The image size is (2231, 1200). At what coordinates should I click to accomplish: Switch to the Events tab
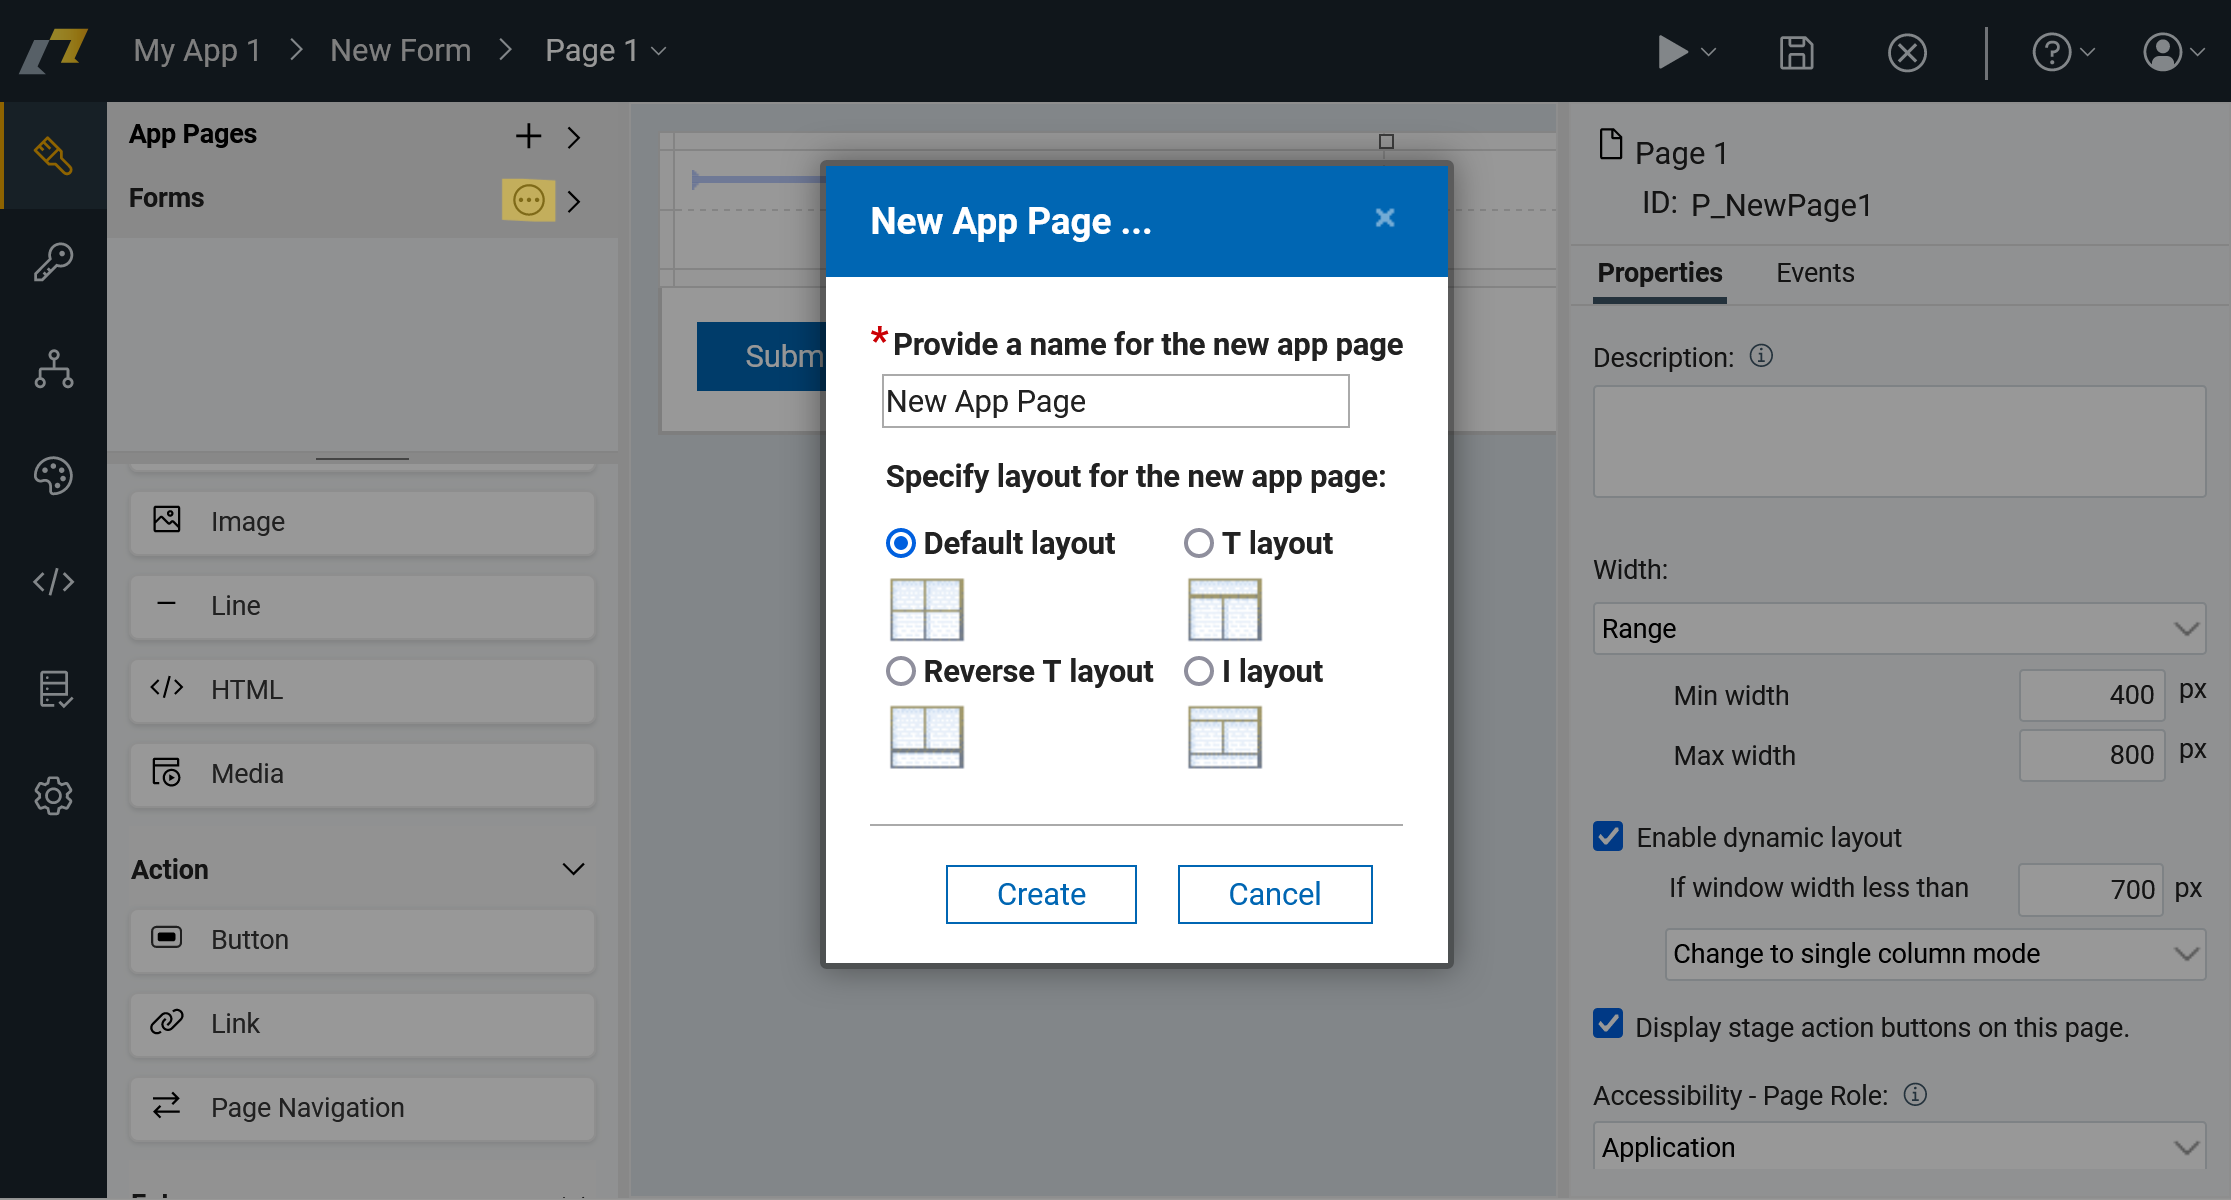pyautogui.click(x=1814, y=273)
